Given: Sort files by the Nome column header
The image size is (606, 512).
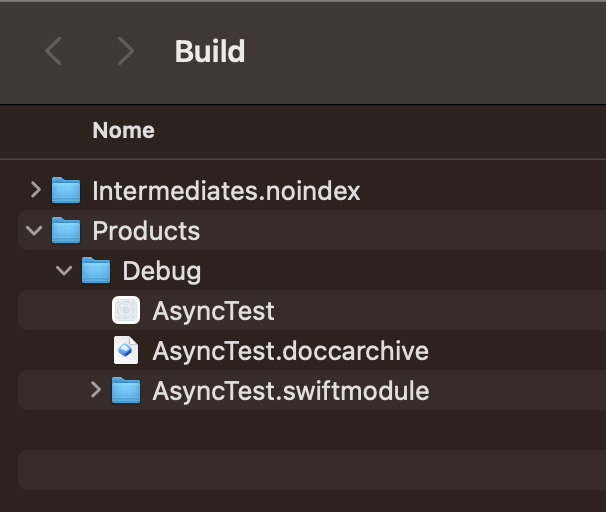Looking at the screenshot, I should click(x=123, y=130).
